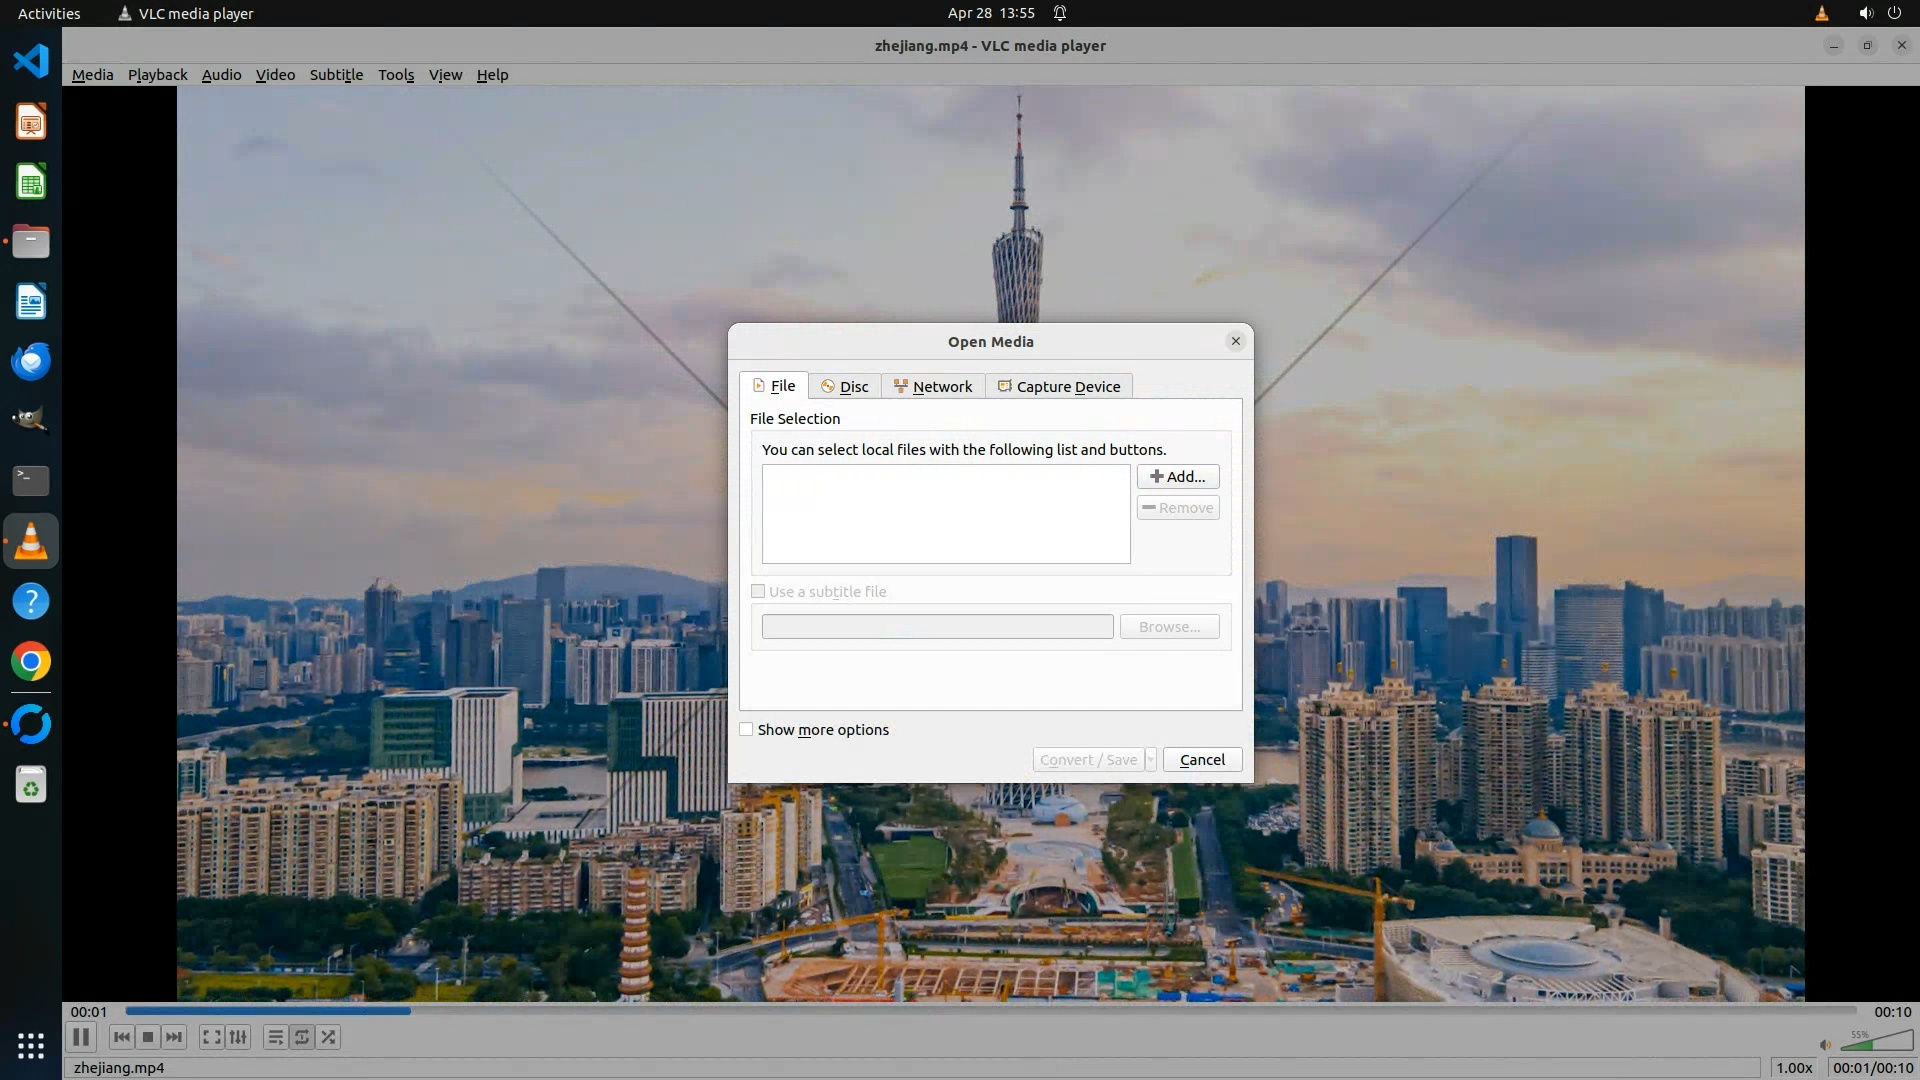Image resolution: width=1920 pixels, height=1080 pixels.
Task: Toggle fullscreen video mode
Action: (211, 1037)
